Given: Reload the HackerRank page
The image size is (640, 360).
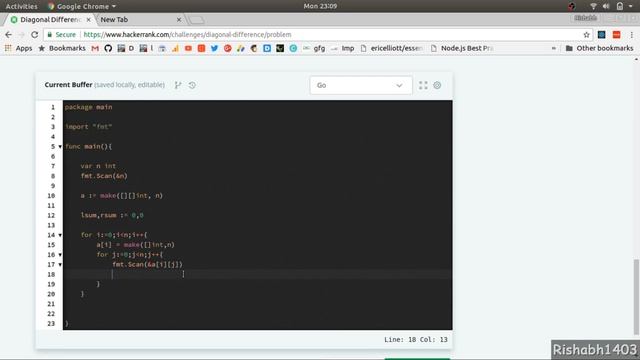Looking at the screenshot, I should [x=35, y=35].
